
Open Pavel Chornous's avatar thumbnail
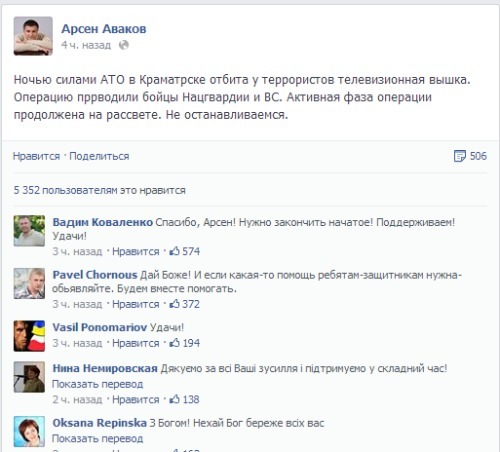(29, 283)
